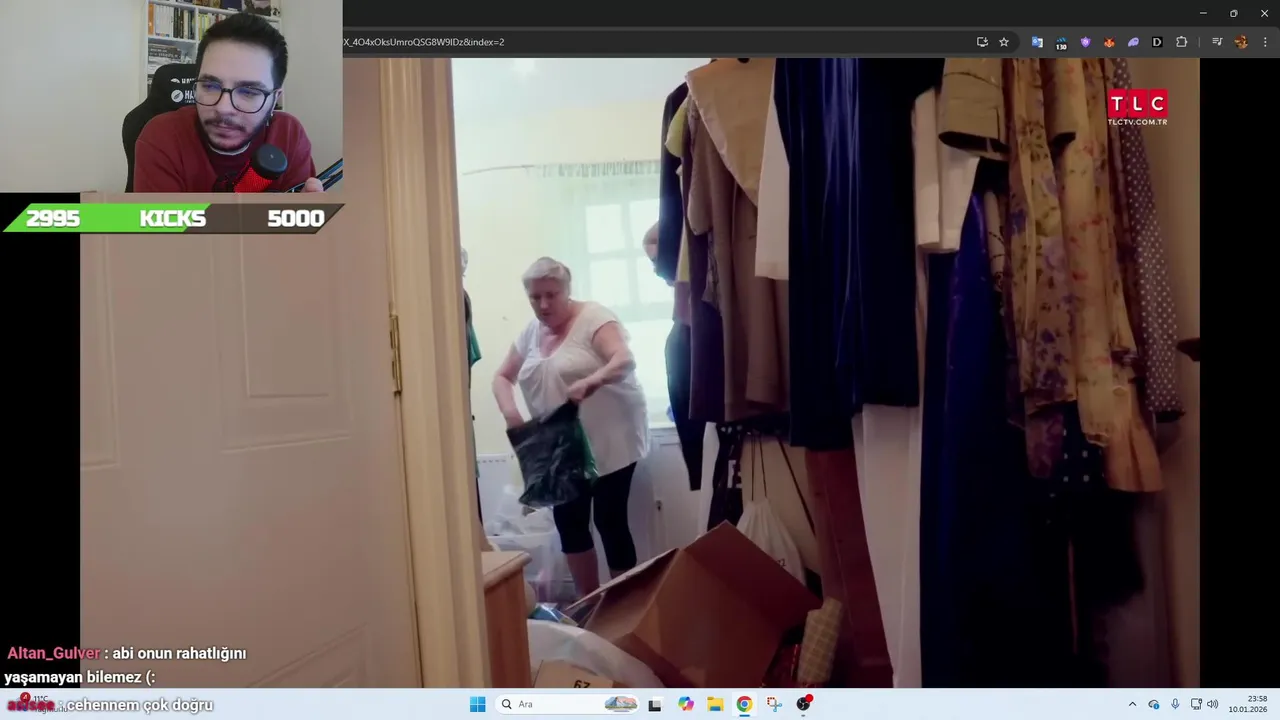1280x720 pixels.
Task: Open the MetaMask fox extension
Action: pos(1109,42)
